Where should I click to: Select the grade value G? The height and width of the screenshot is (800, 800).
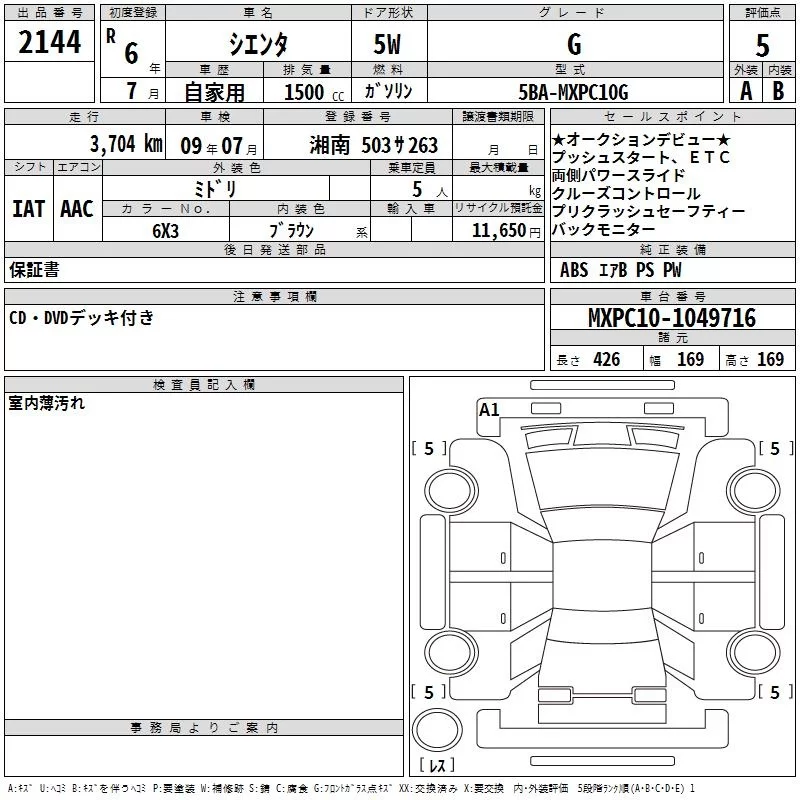(x=574, y=44)
